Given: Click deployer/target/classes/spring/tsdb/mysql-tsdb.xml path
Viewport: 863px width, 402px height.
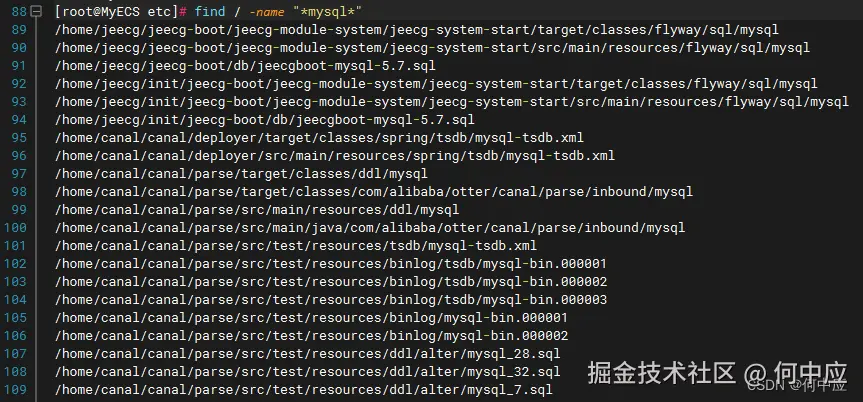Looking at the screenshot, I should coord(319,138).
